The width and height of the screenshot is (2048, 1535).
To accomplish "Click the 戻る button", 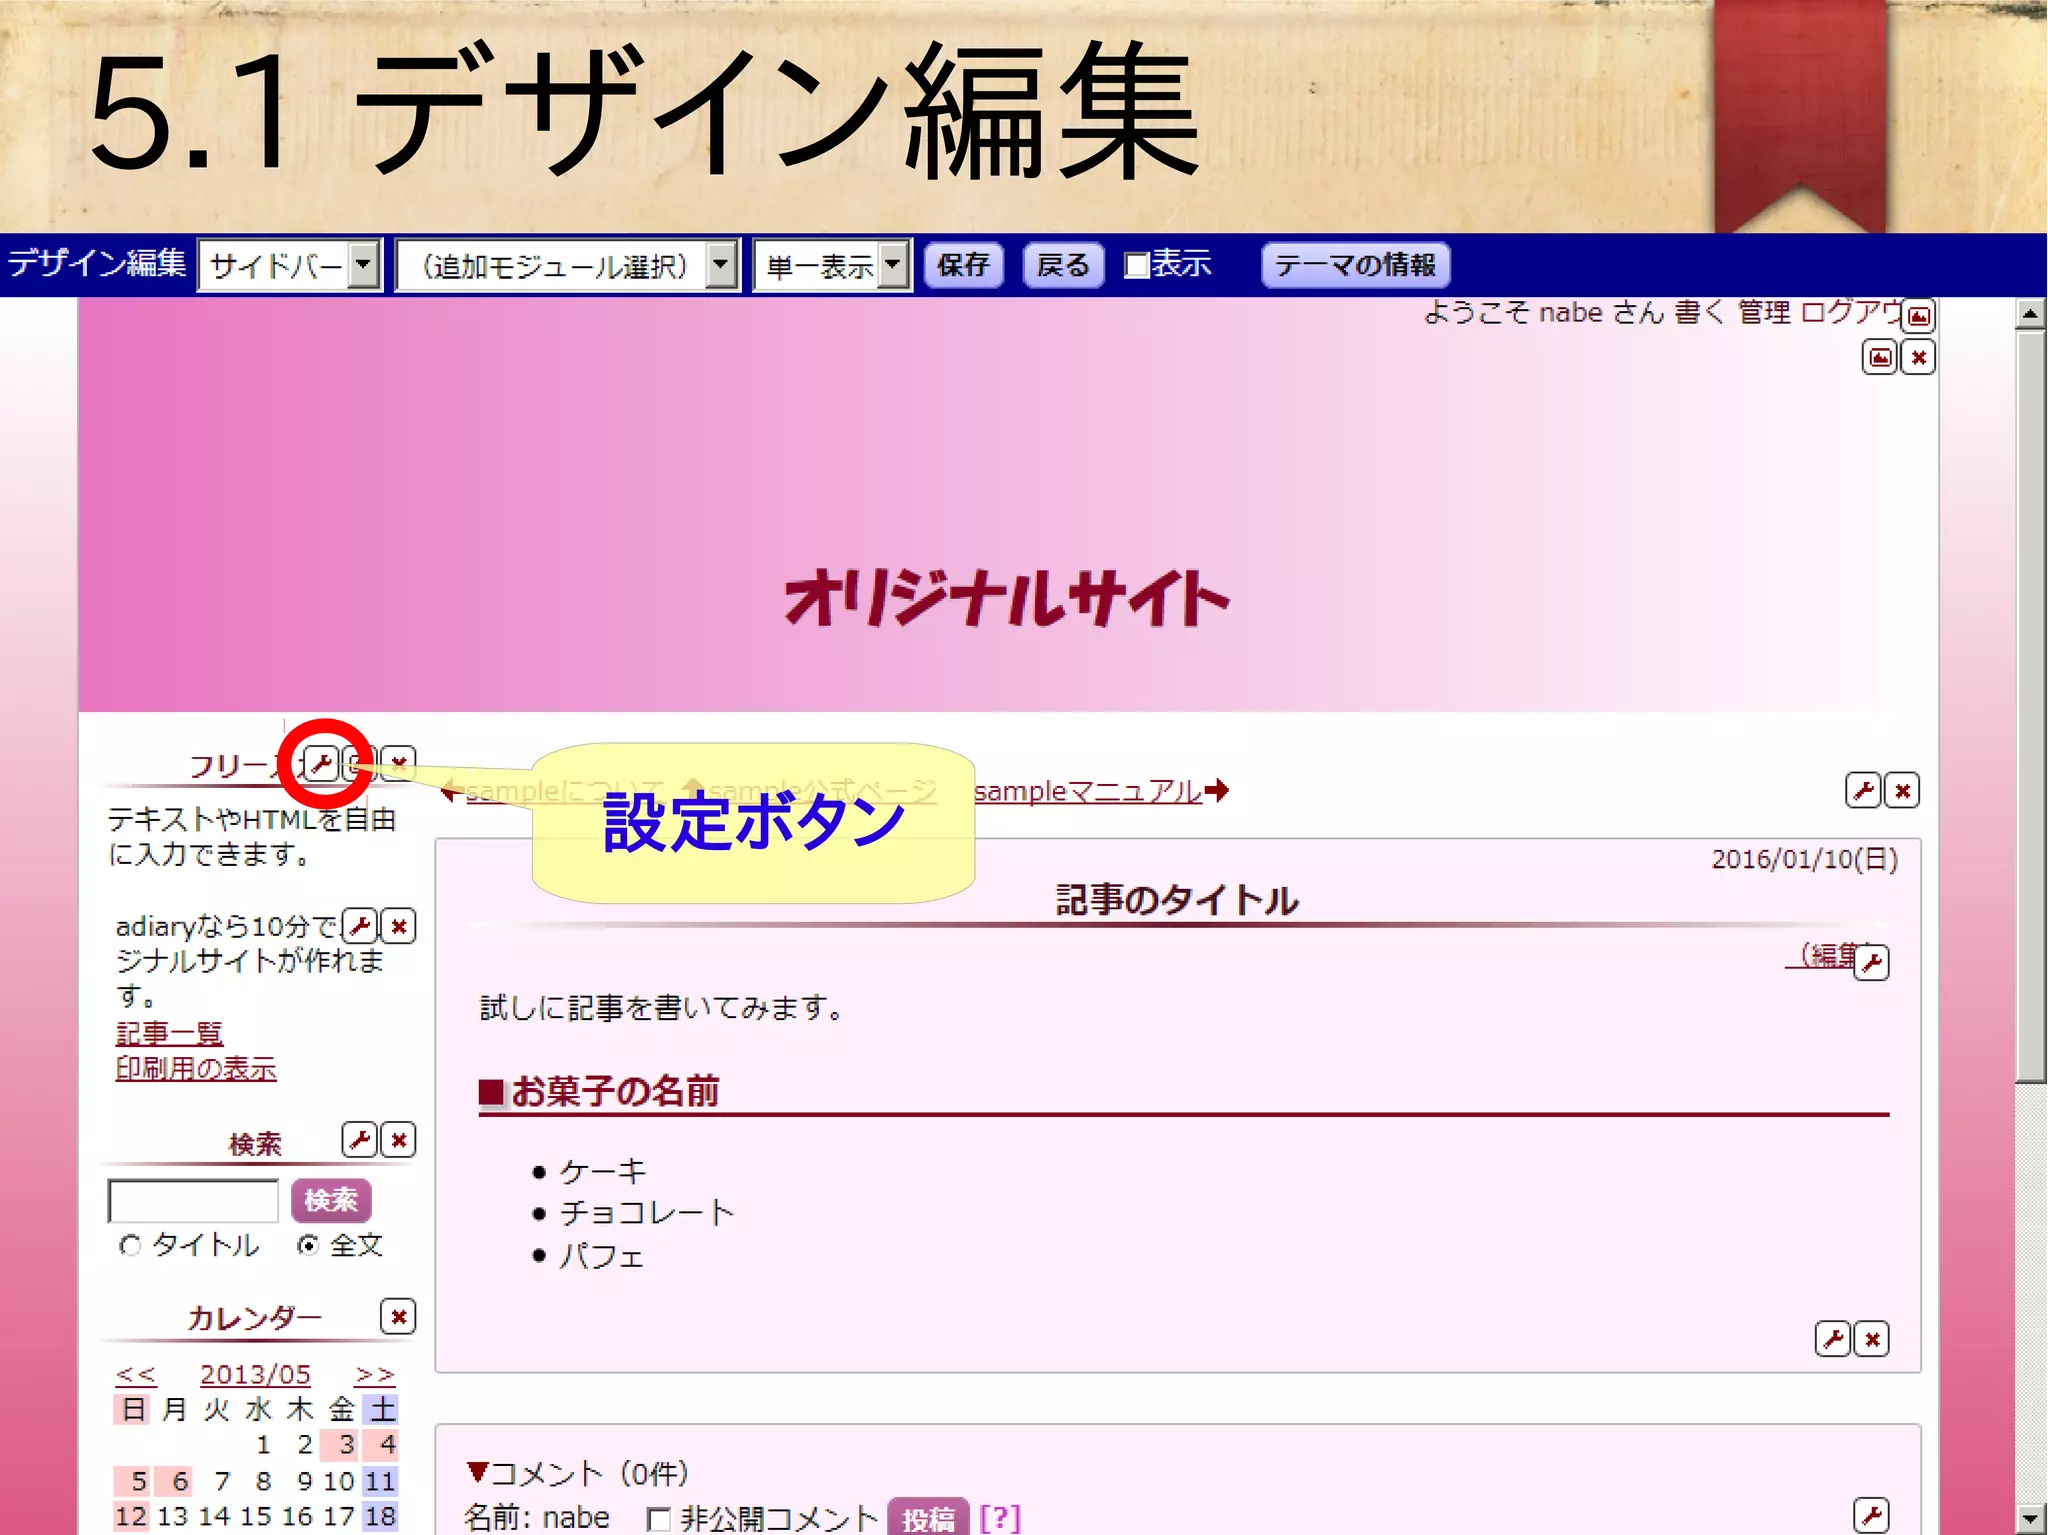I will (1063, 265).
